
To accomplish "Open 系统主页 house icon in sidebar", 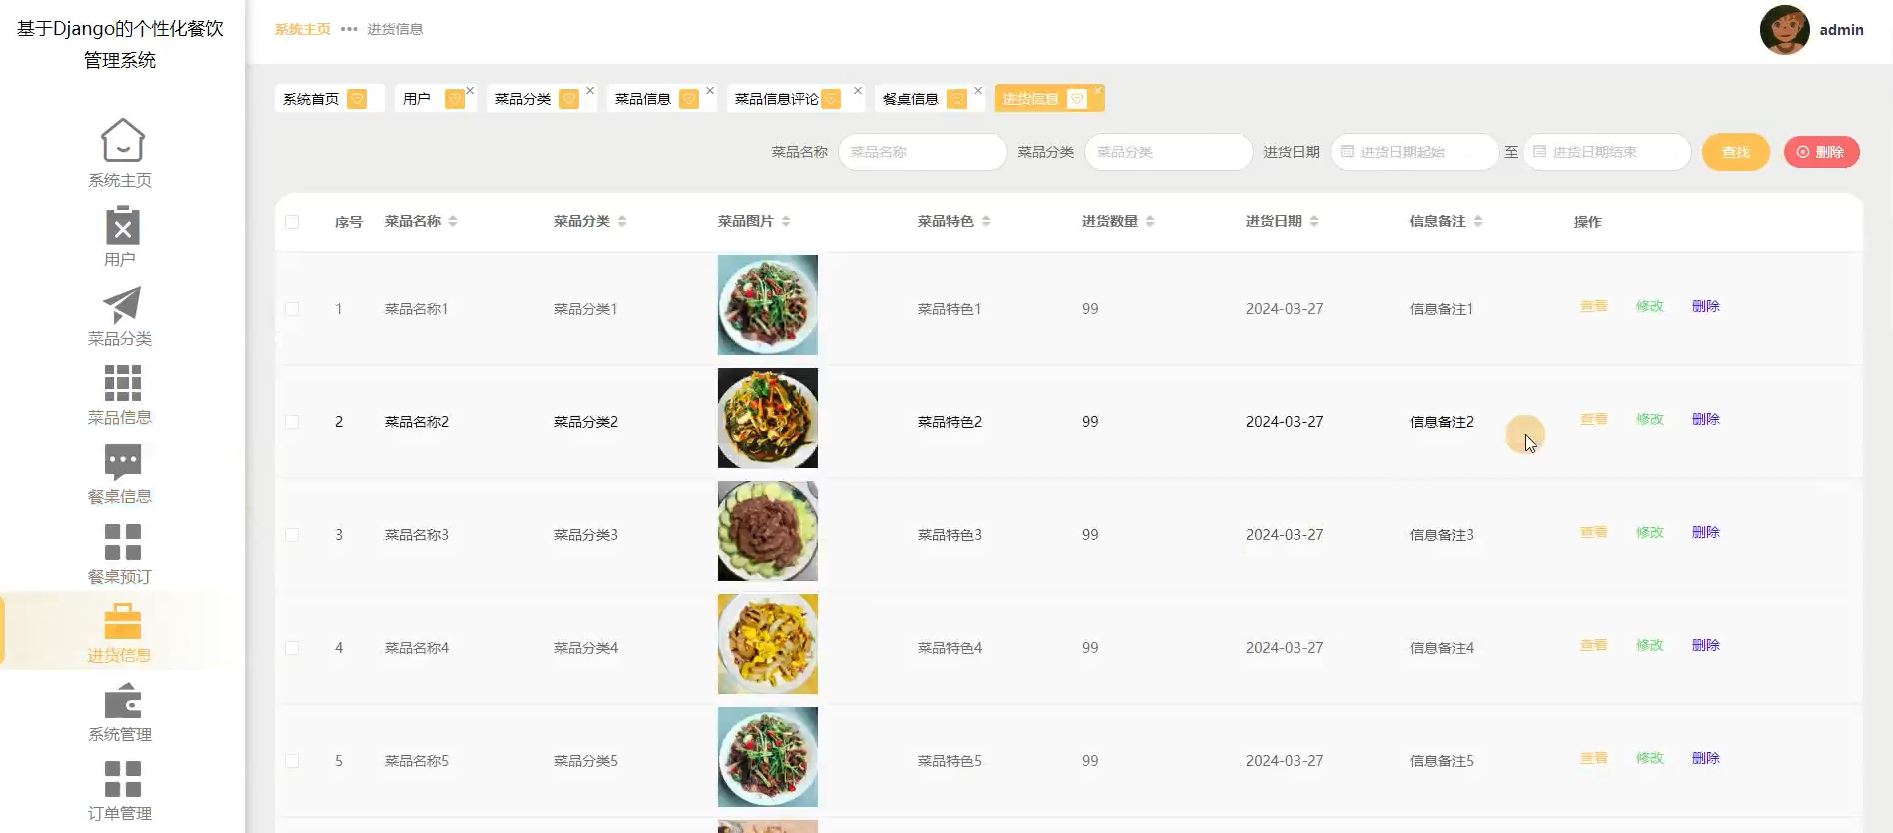I will pos(122,140).
